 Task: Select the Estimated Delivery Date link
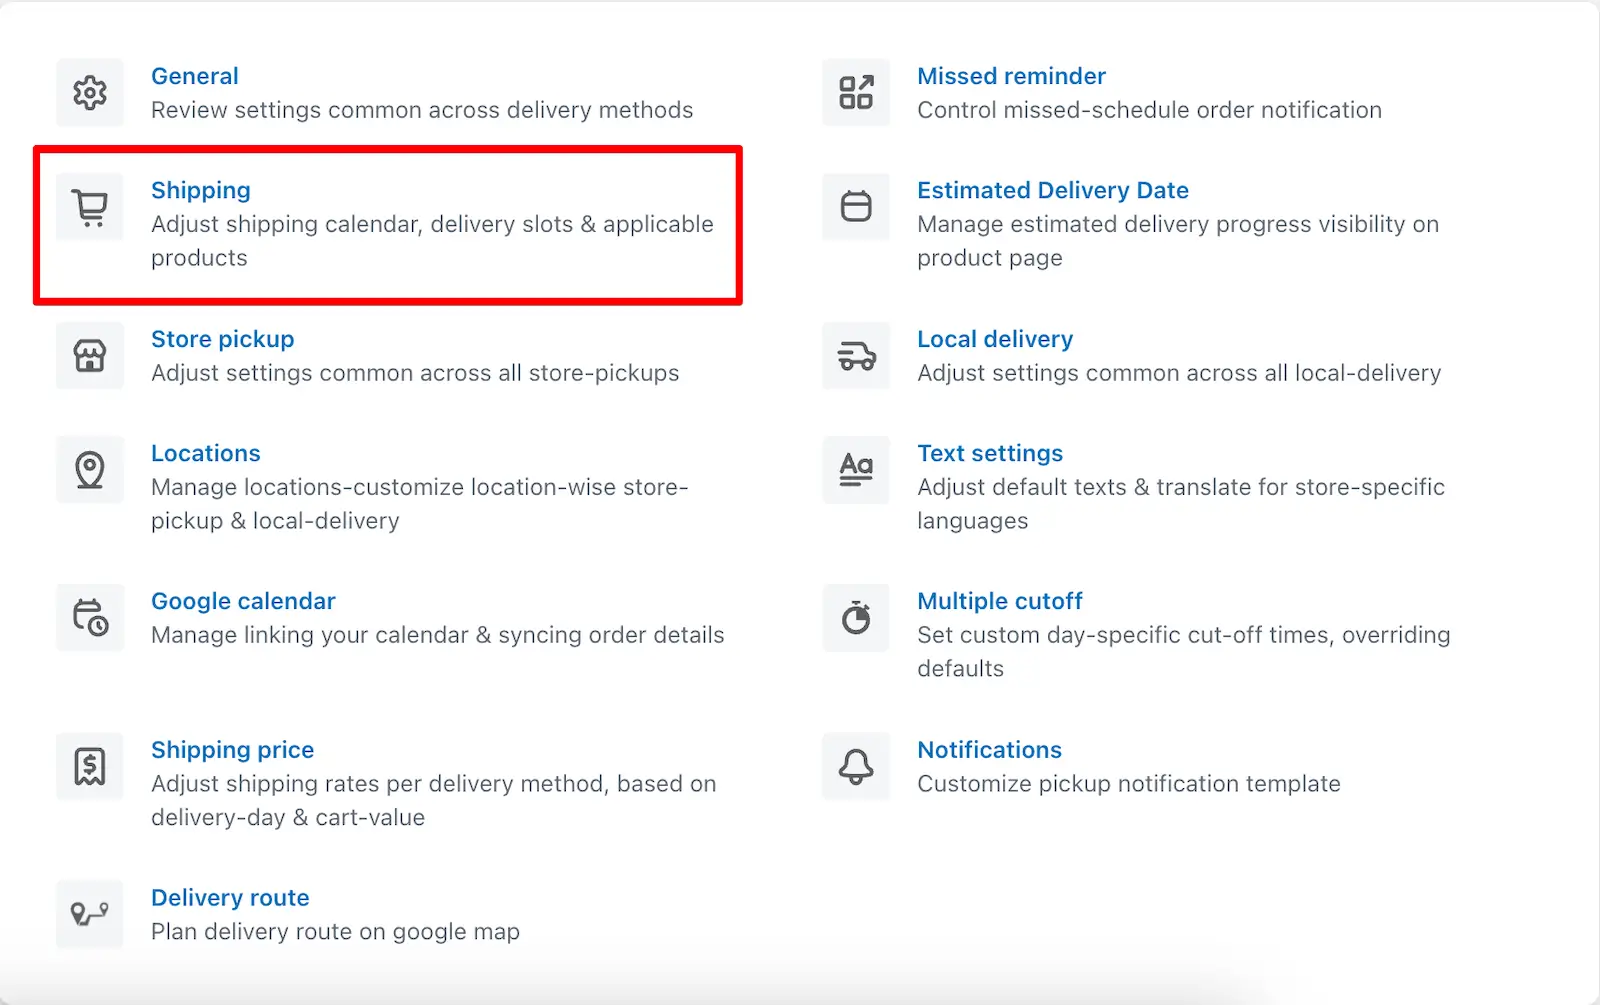point(1053,190)
